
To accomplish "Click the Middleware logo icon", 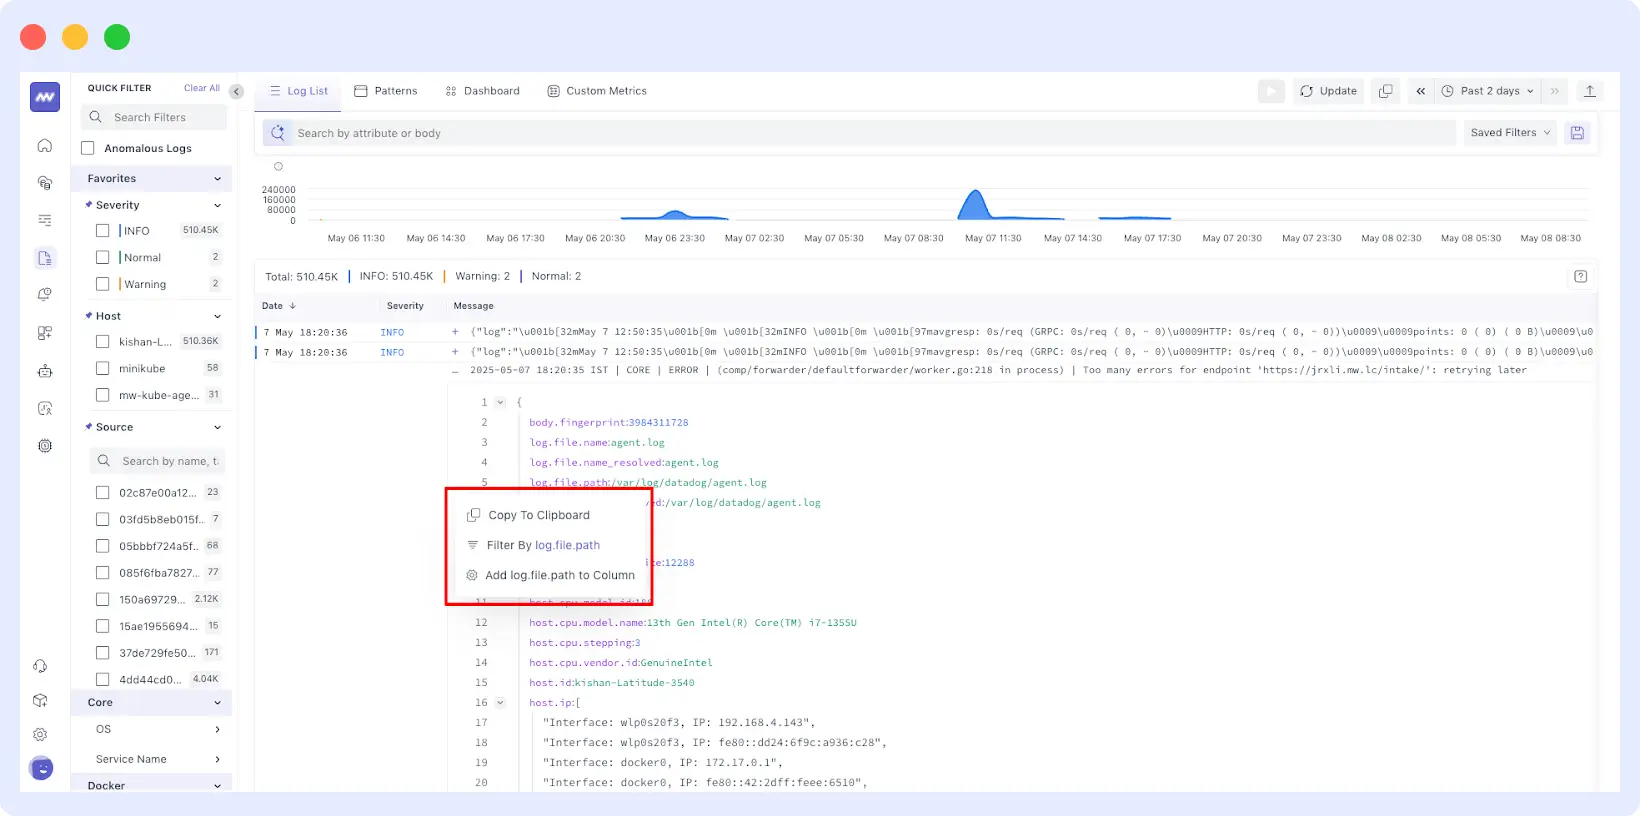I will pyautogui.click(x=45, y=97).
